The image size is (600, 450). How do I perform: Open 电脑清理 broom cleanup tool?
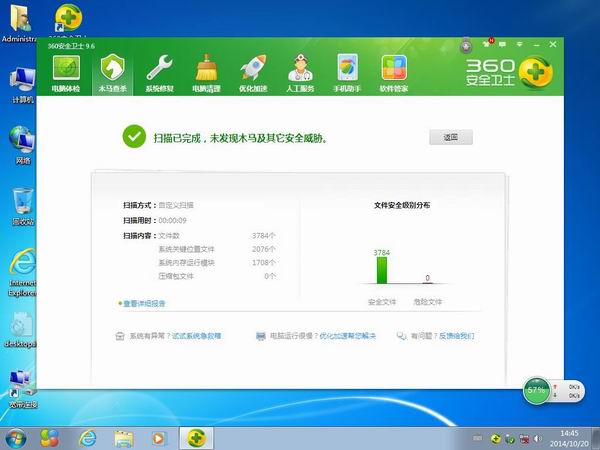[x=206, y=74]
